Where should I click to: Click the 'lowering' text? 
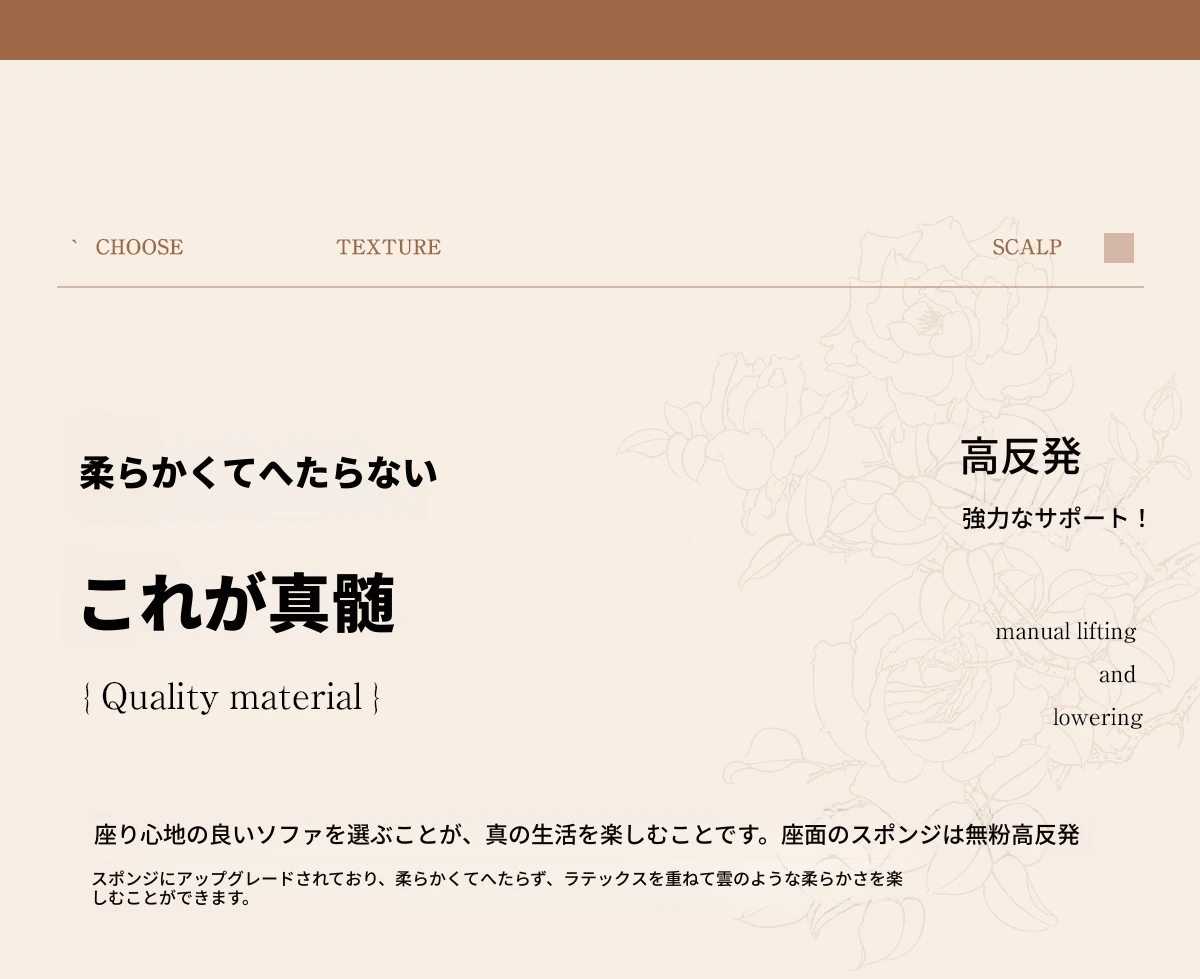click(x=1097, y=718)
